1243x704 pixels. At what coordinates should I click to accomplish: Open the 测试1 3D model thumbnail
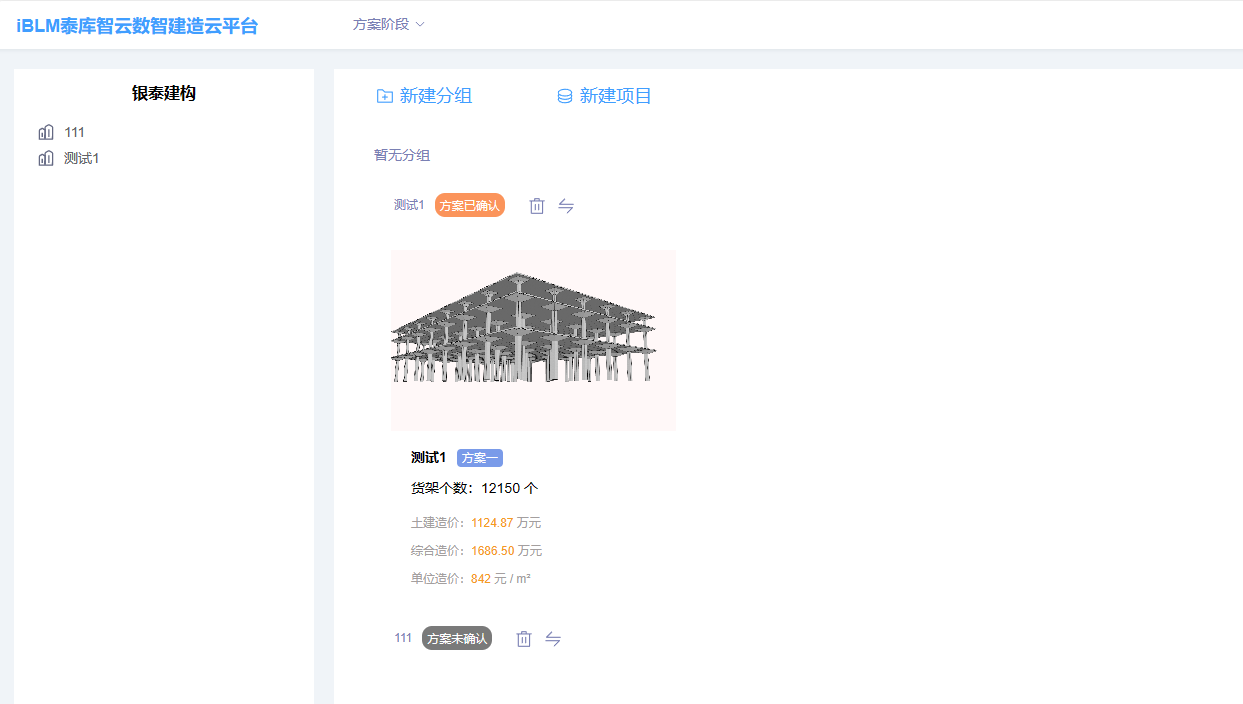click(533, 340)
